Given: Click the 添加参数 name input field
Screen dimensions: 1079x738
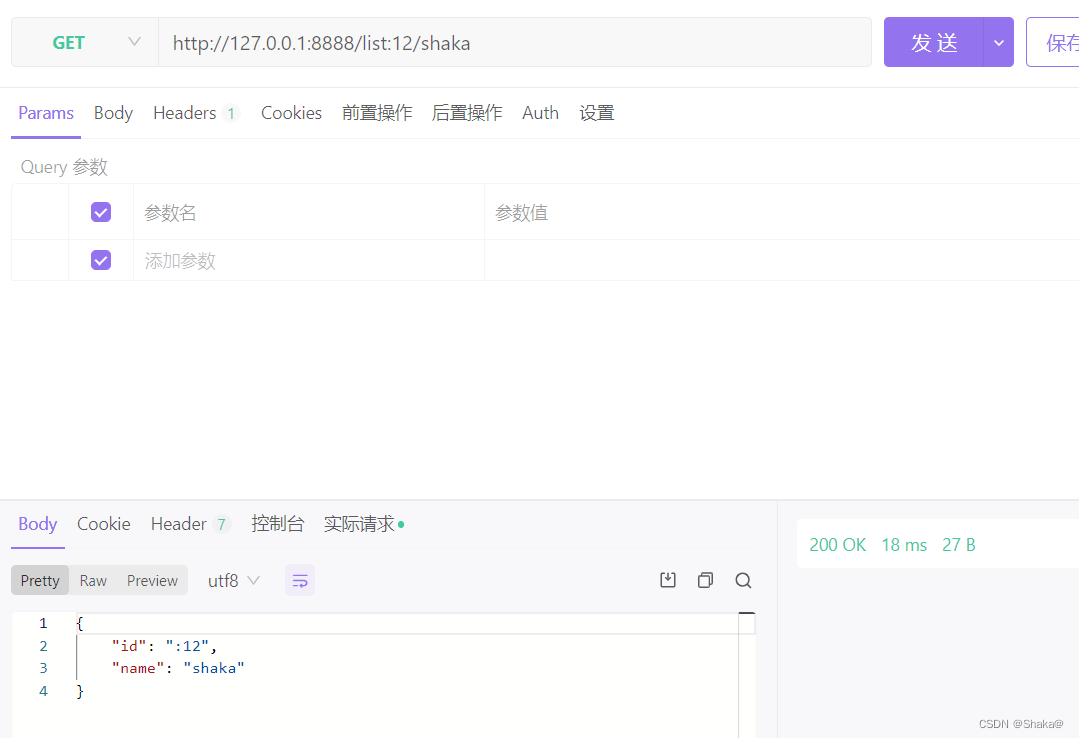Looking at the screenshot, I should click(x=309, y=260).
